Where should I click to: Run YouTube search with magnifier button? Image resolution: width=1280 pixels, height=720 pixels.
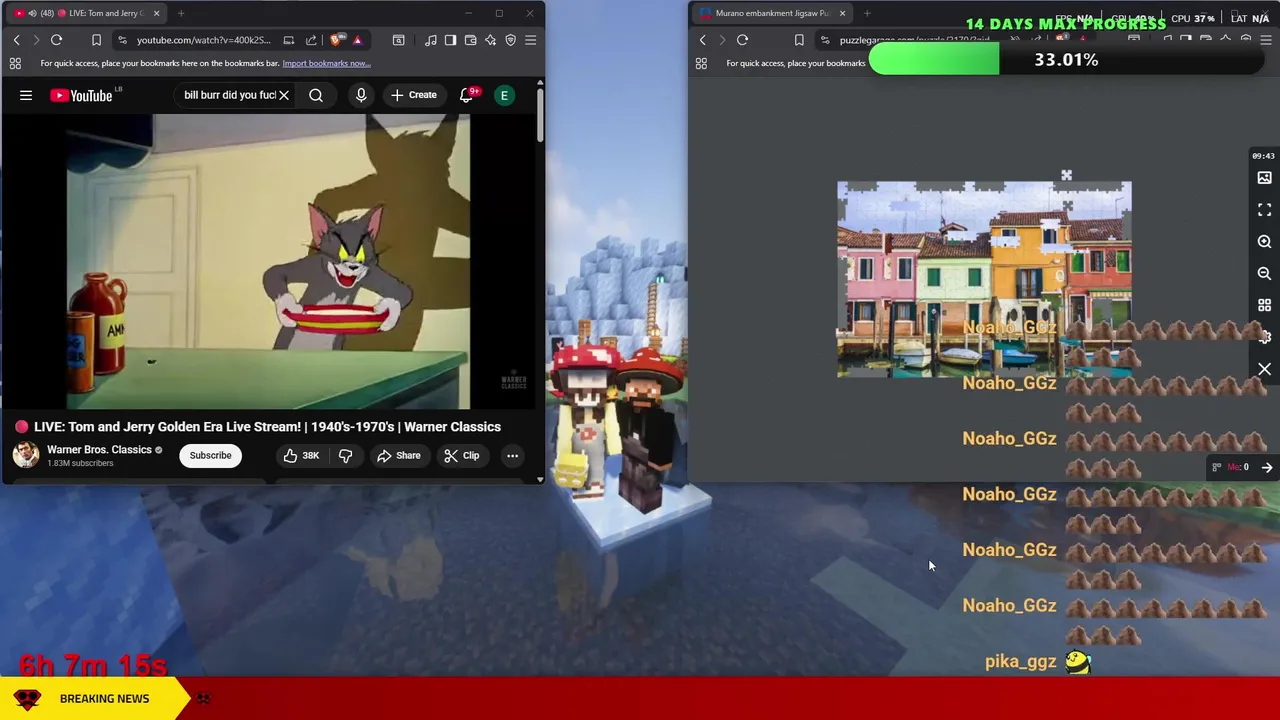pyautogui.click(x=316, y=95)
